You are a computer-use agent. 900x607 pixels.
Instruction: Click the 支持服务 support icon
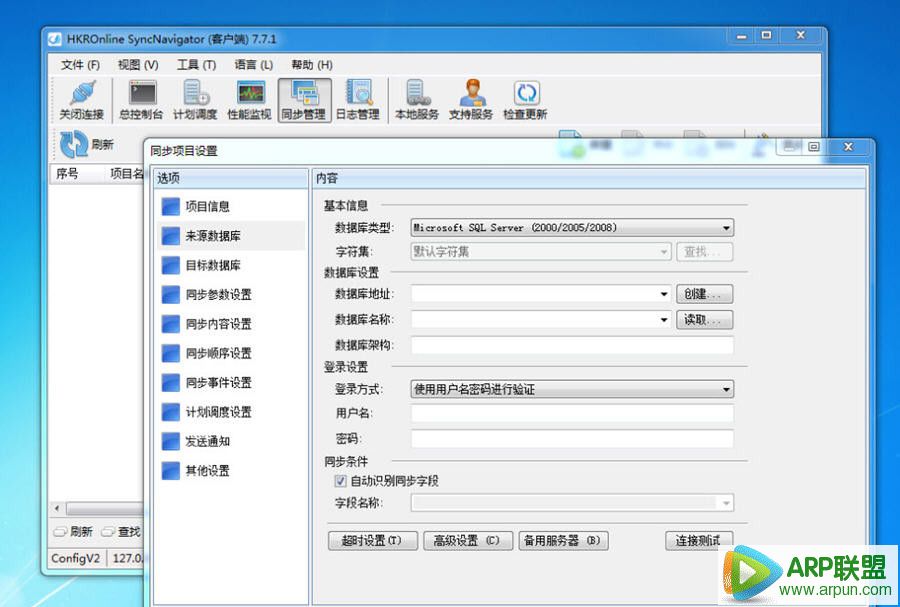[x=471, y=100]
